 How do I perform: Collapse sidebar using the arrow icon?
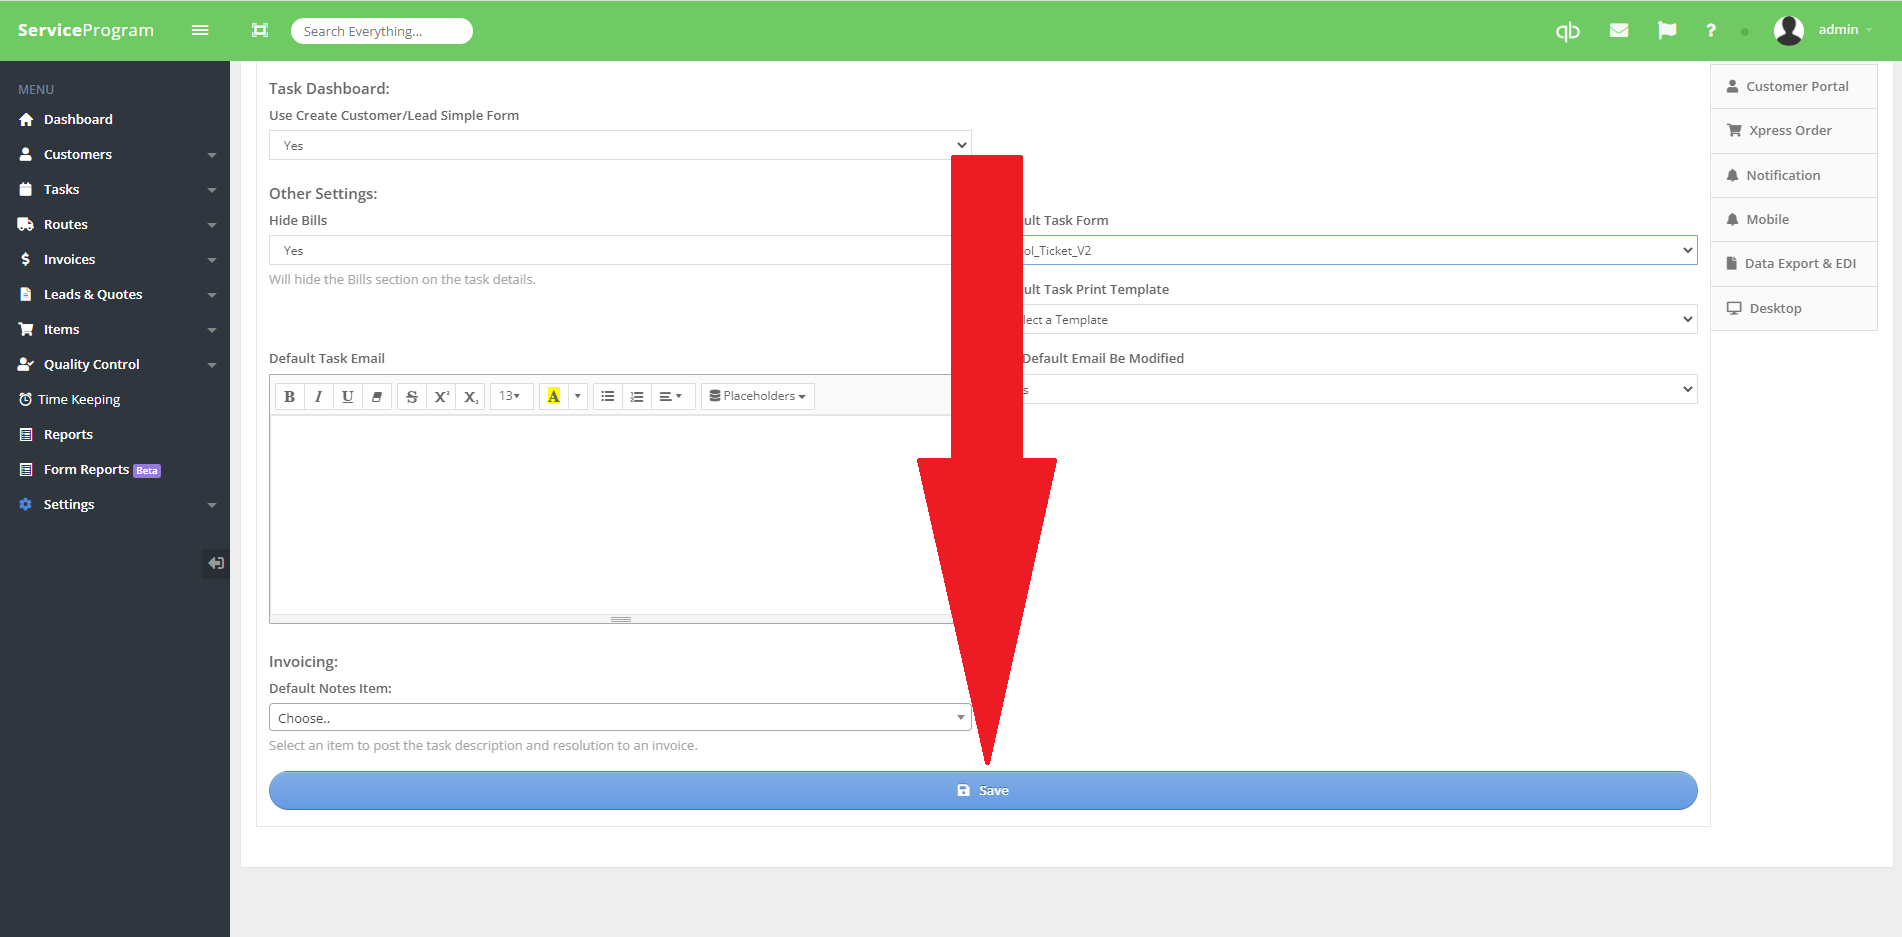point(215,563)
